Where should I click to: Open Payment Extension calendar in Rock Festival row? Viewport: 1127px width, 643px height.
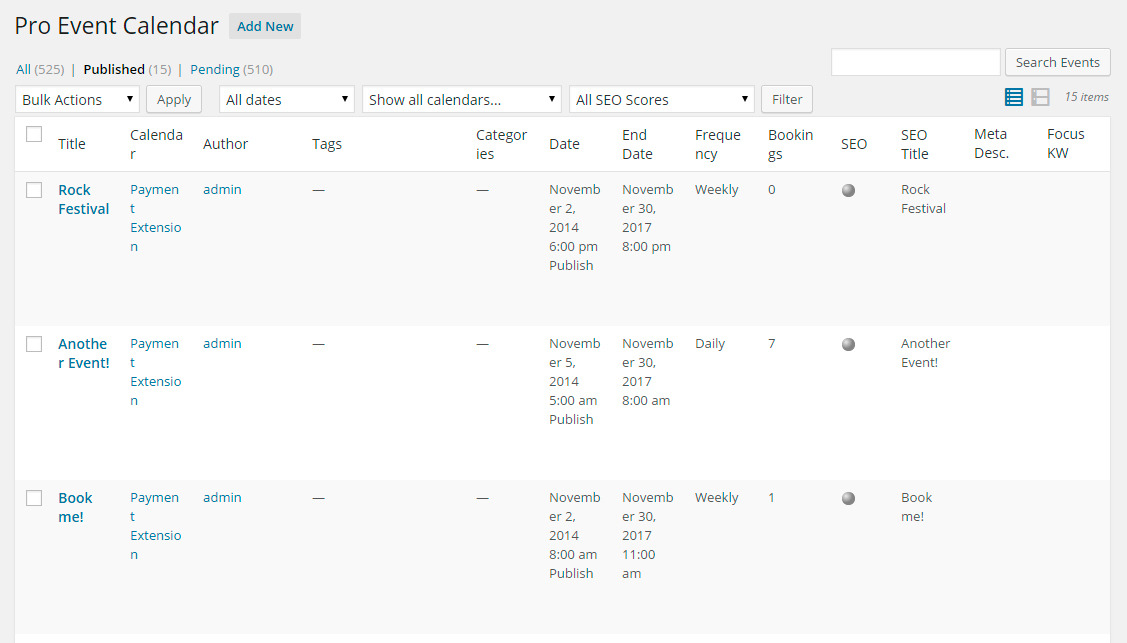click(155, 218)
